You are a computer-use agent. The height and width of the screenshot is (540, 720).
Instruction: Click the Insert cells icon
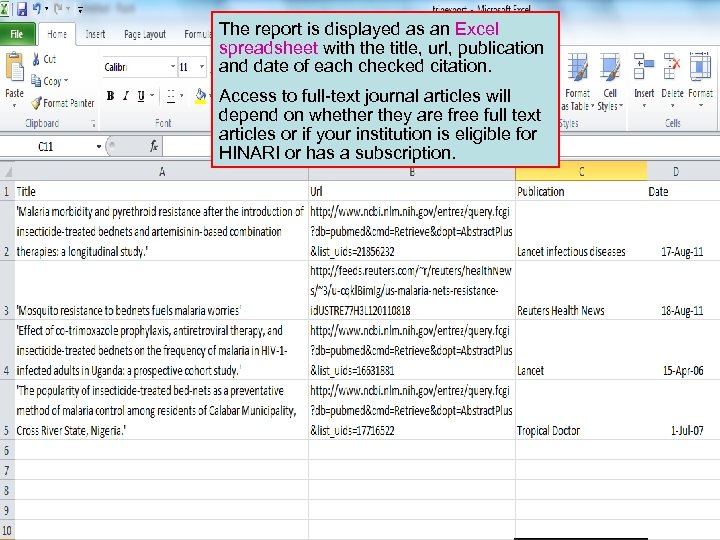click(644, 66)
